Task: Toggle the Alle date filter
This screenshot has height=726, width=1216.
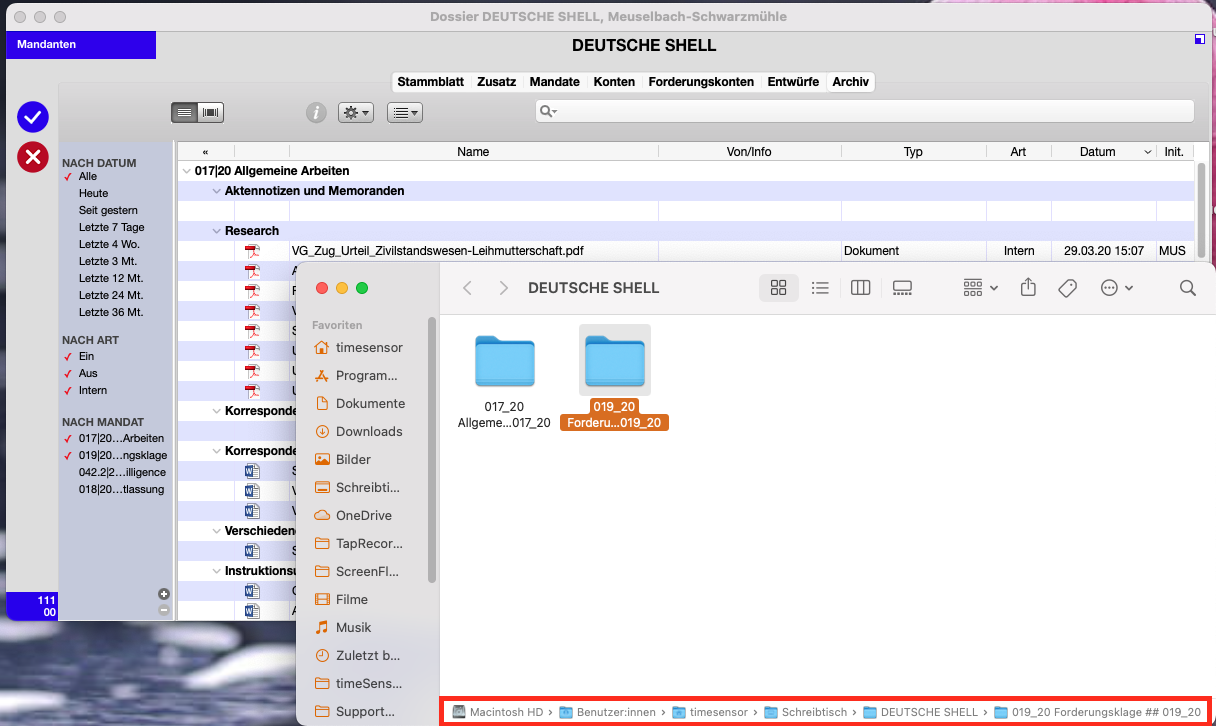Action: [x=88, y=176]
